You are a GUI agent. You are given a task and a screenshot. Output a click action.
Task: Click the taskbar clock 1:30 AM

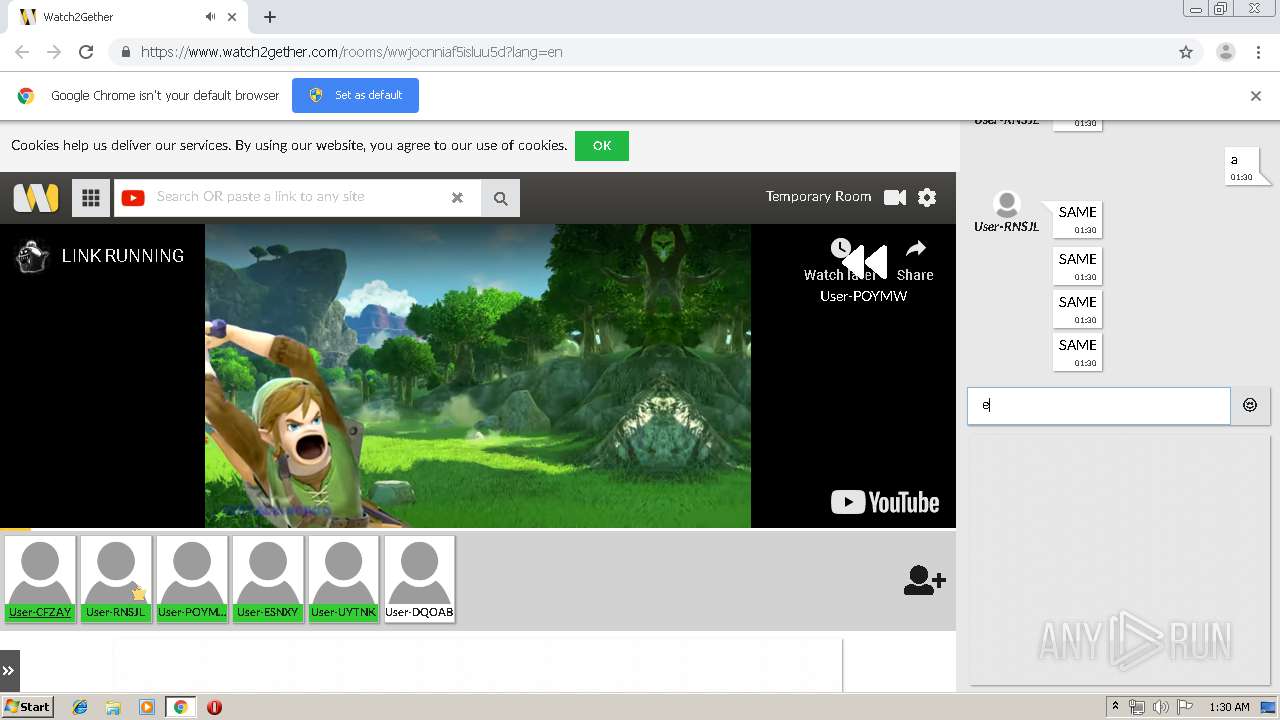pyautogui.click(x=1229, y=707)
